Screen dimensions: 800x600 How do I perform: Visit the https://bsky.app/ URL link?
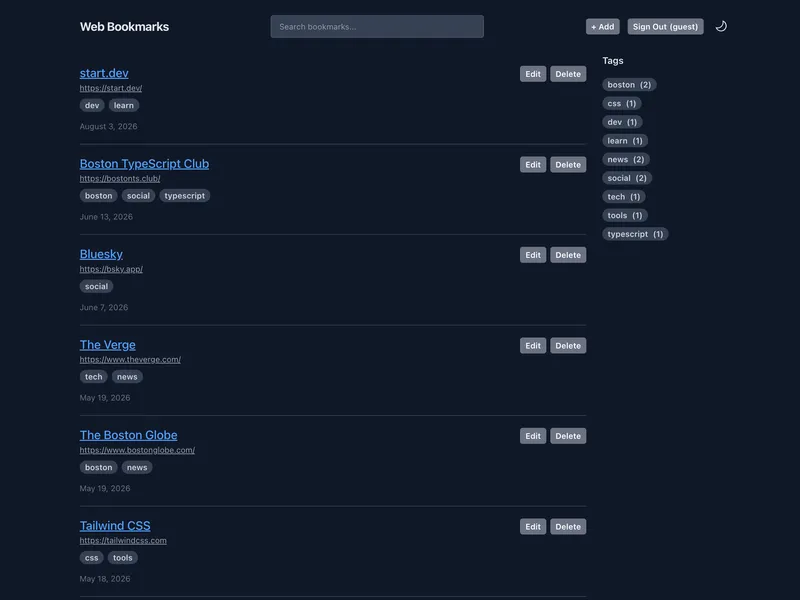(111, 269)
